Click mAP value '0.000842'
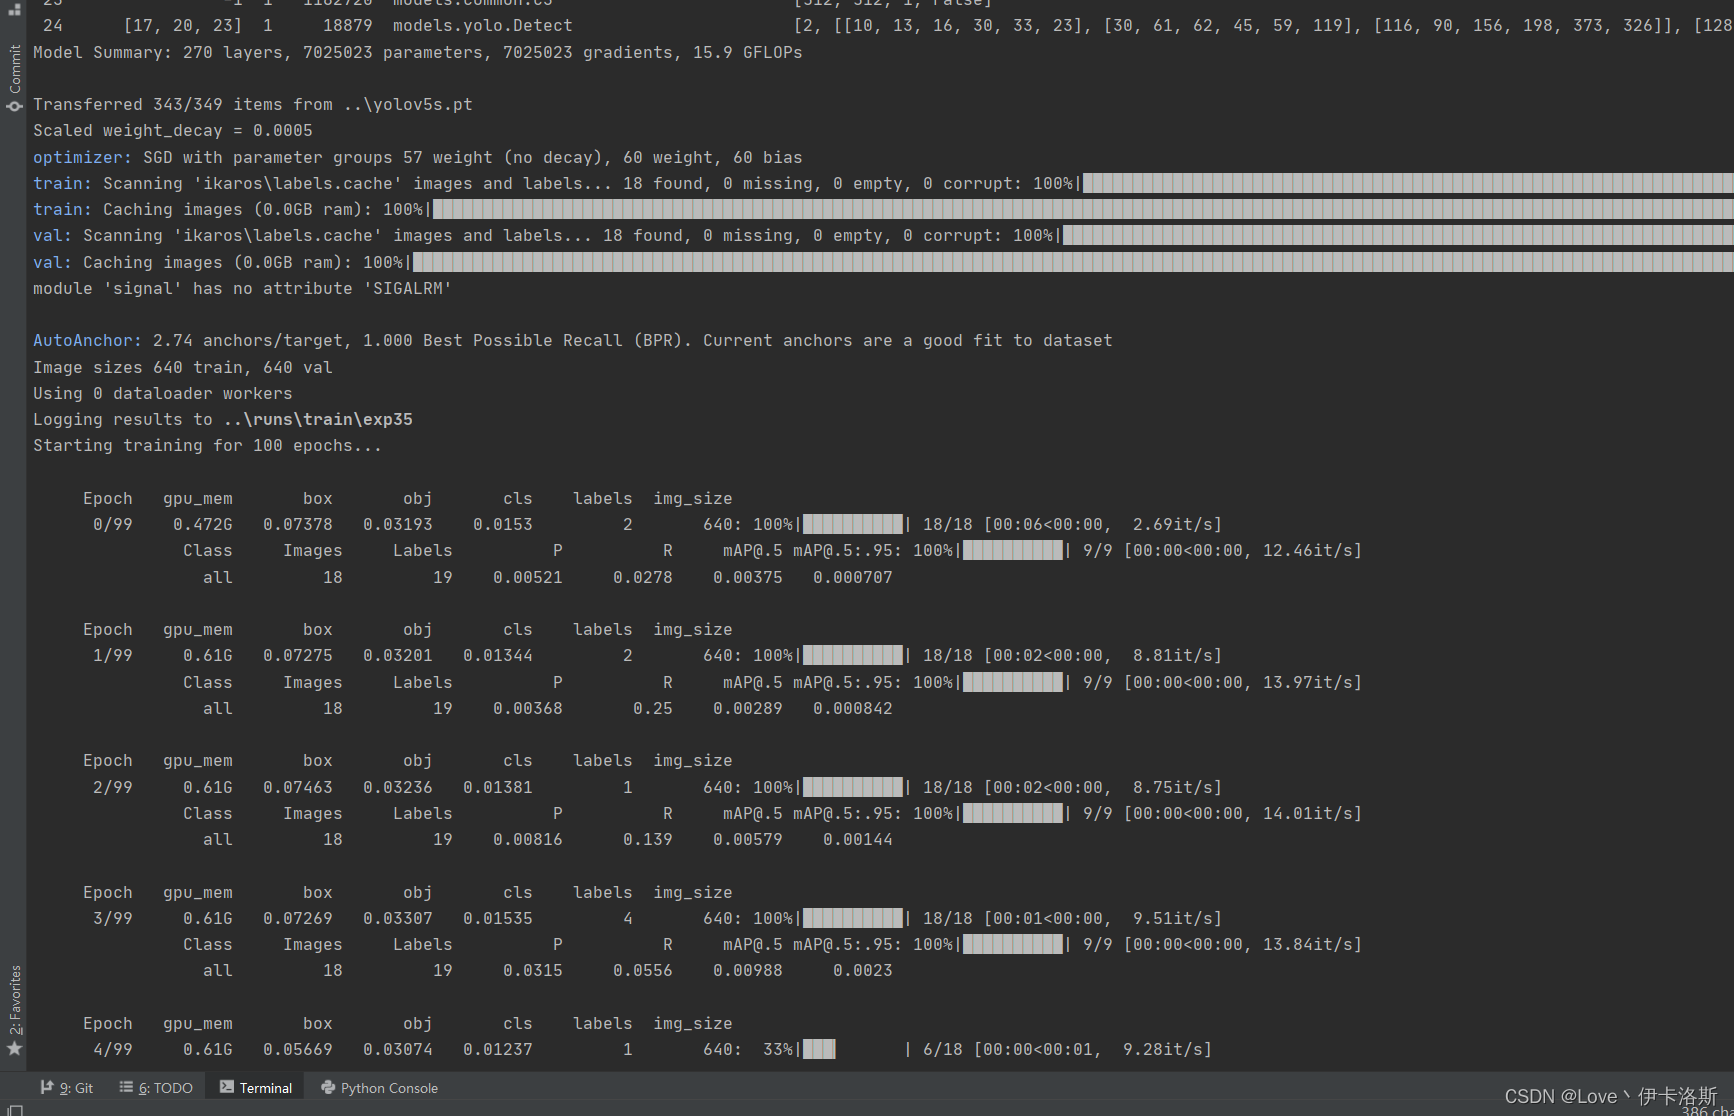The height and width of the screenshot is (1116, 1734). coord(853,708)
